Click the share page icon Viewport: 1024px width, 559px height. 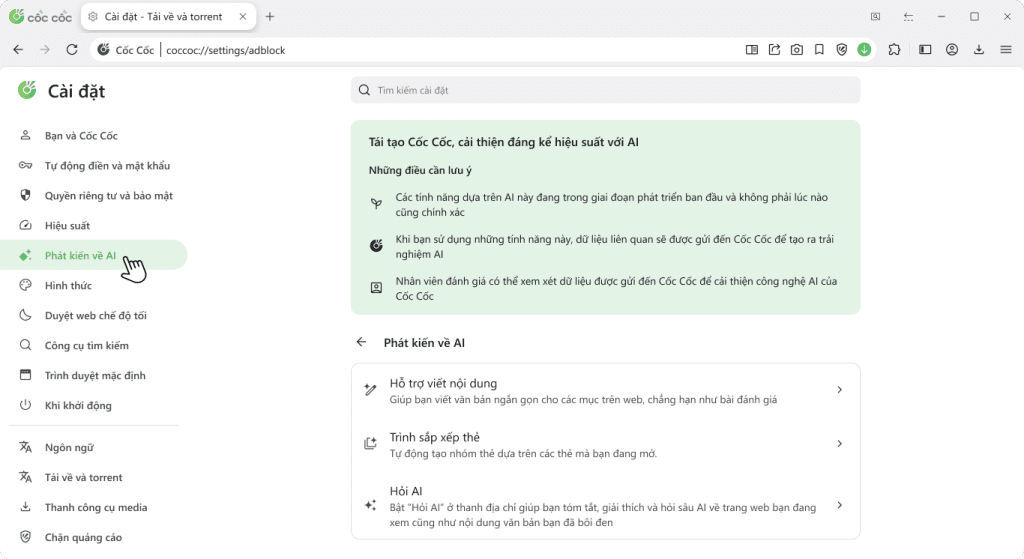tap(774, 50)
